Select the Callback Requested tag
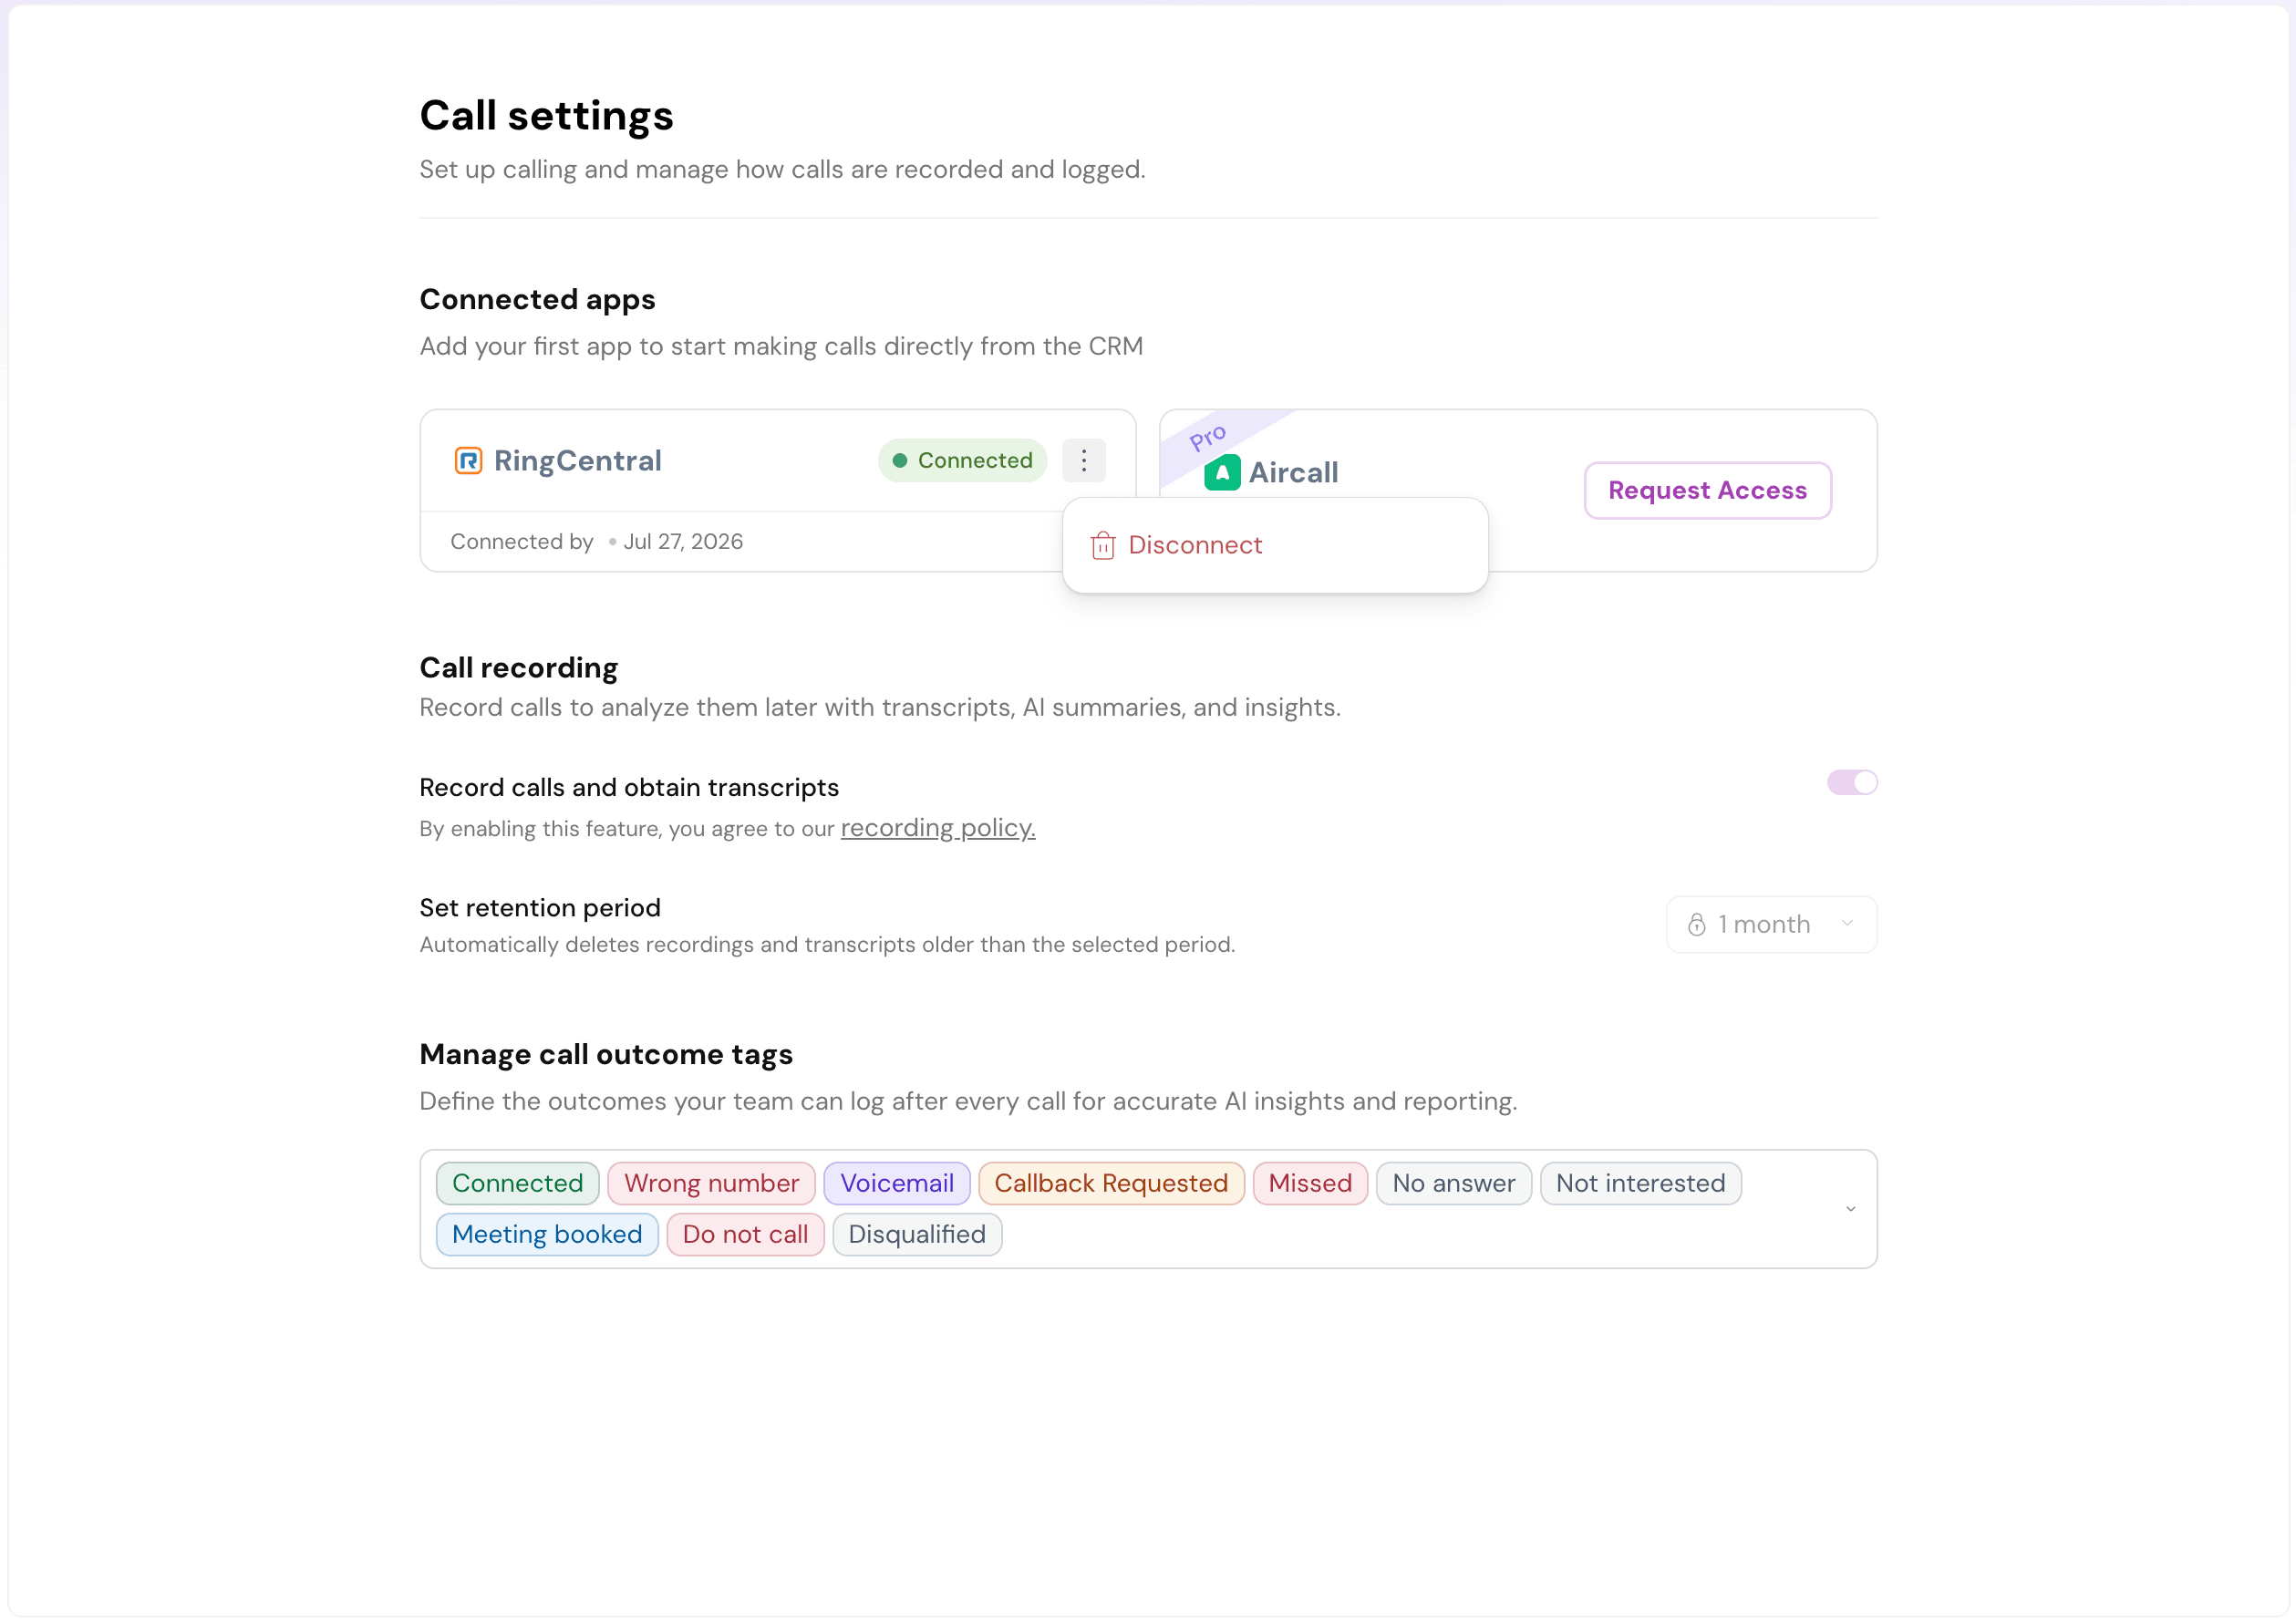Image resolution: width=2296 pixels, height=1623 pixels. [x=1110, y=1183]
